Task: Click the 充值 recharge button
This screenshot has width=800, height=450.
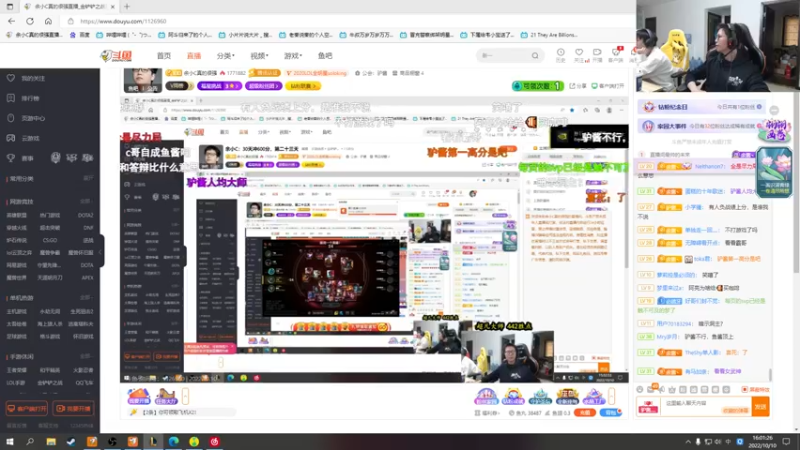Action: pyautogui.click(x=585, y=412)
